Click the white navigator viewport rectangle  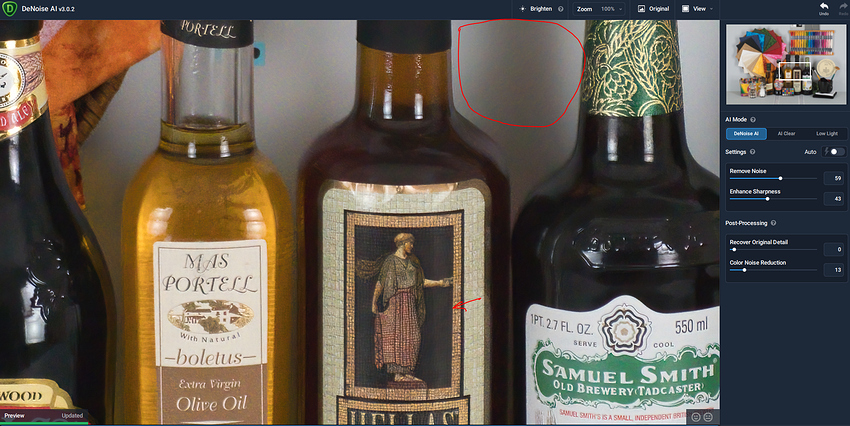(794, 71)
